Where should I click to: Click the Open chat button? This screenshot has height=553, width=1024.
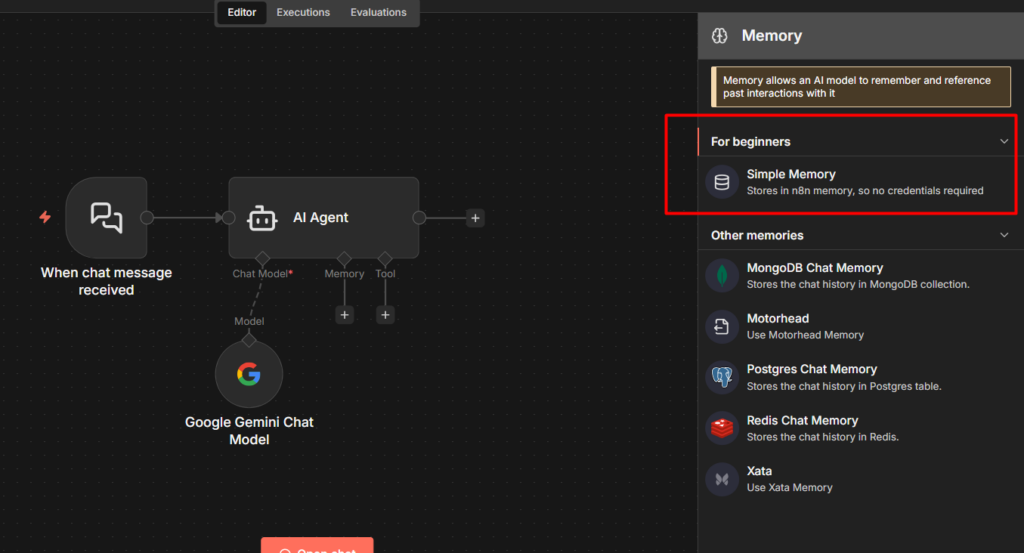[x=317, y=546]
